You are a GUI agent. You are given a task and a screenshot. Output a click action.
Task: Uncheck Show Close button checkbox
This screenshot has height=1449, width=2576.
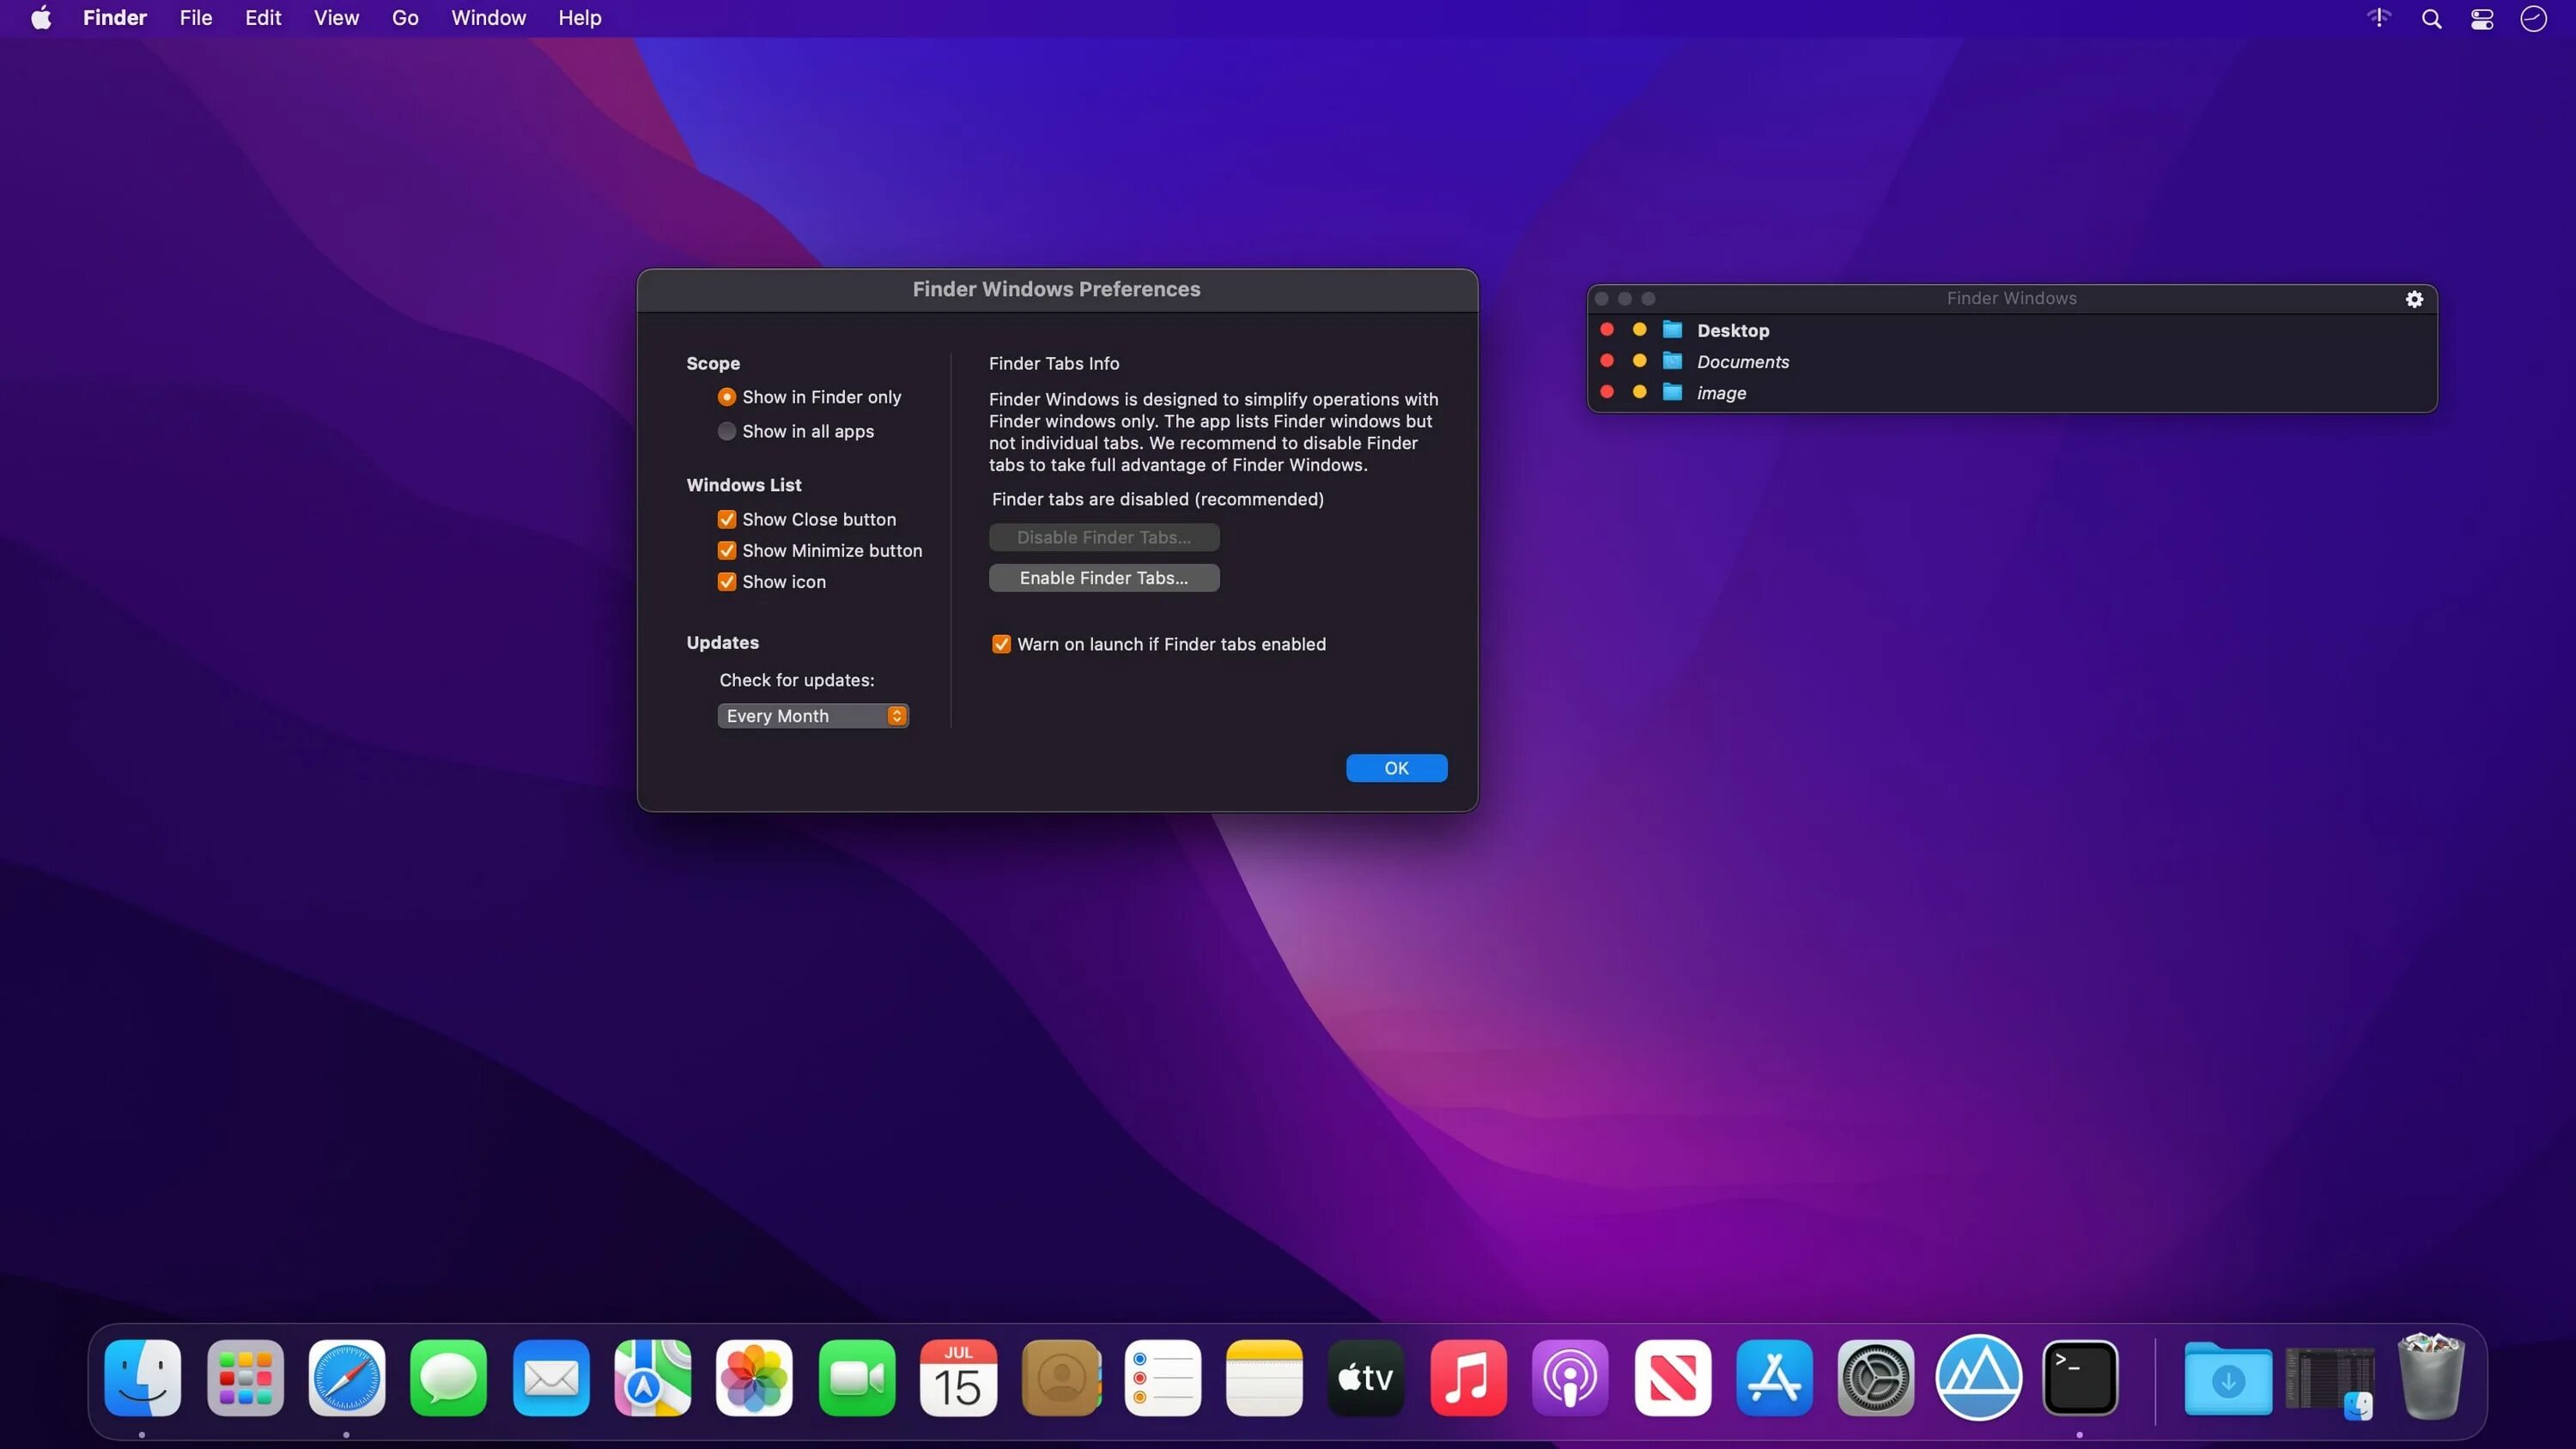pyautogui.click(x=727, y=519)
